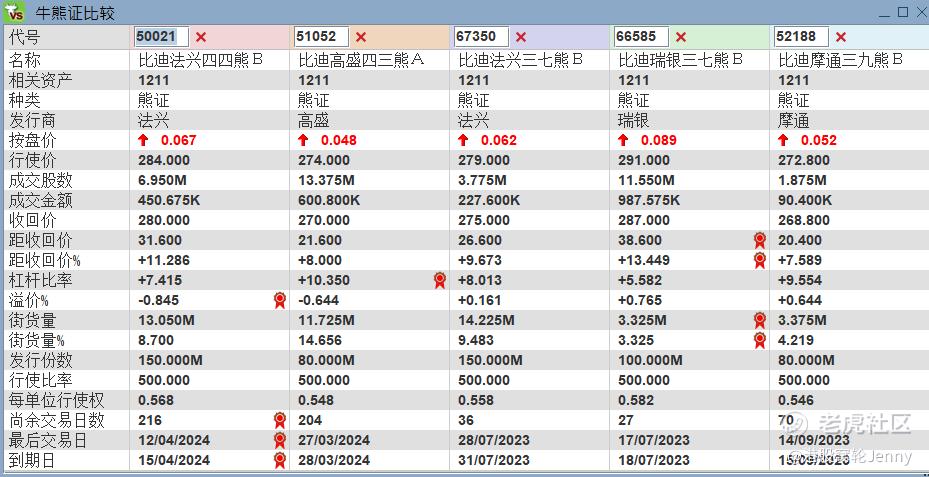The width and height of the screenshot is (929, 477).
Task: Maximize the 牛熊证比较 window
Action: [x=902, y=12]
